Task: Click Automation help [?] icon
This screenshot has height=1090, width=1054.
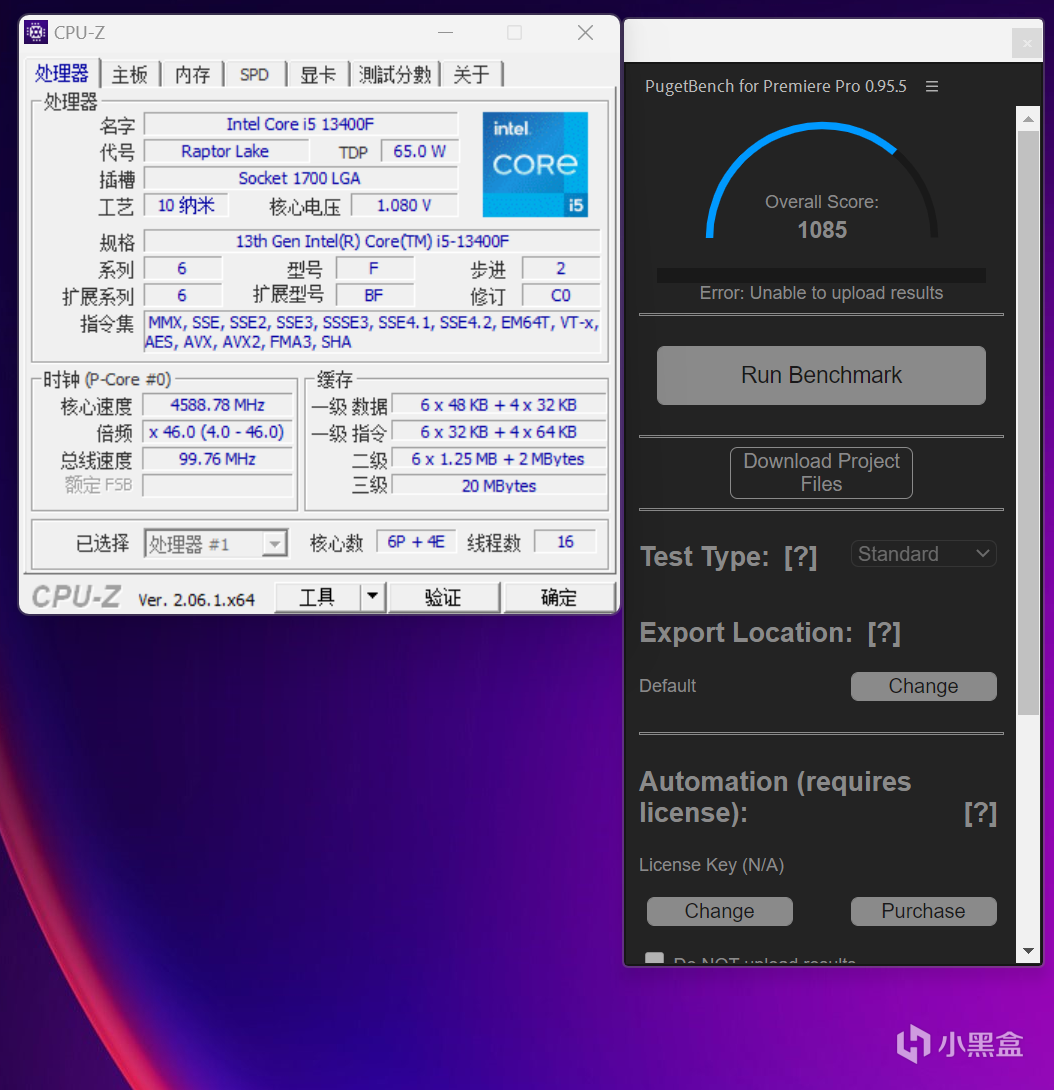Action: (x=980, y=813)
